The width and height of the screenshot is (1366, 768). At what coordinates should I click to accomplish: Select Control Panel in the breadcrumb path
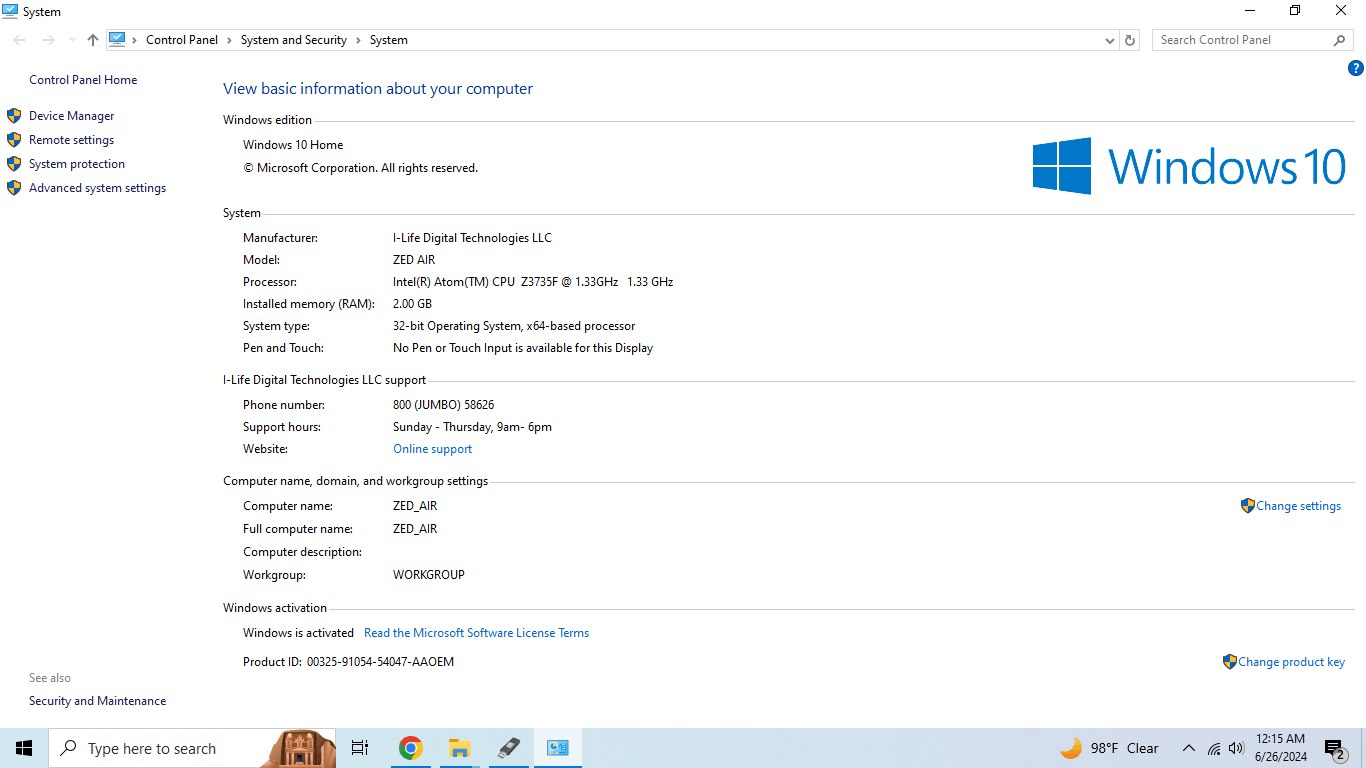pyautogui.click(x=182, y=40)
